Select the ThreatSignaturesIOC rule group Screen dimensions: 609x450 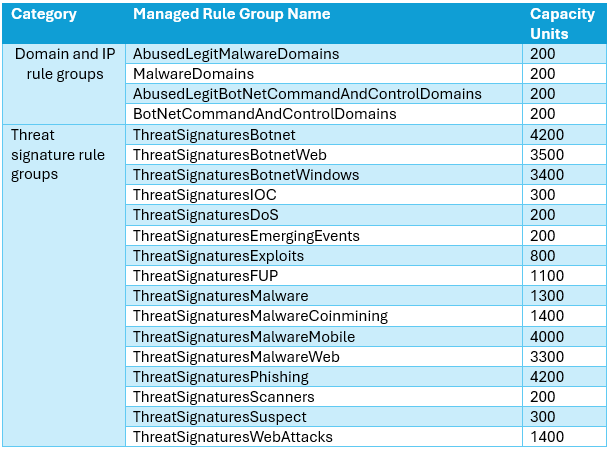point(204,195)
